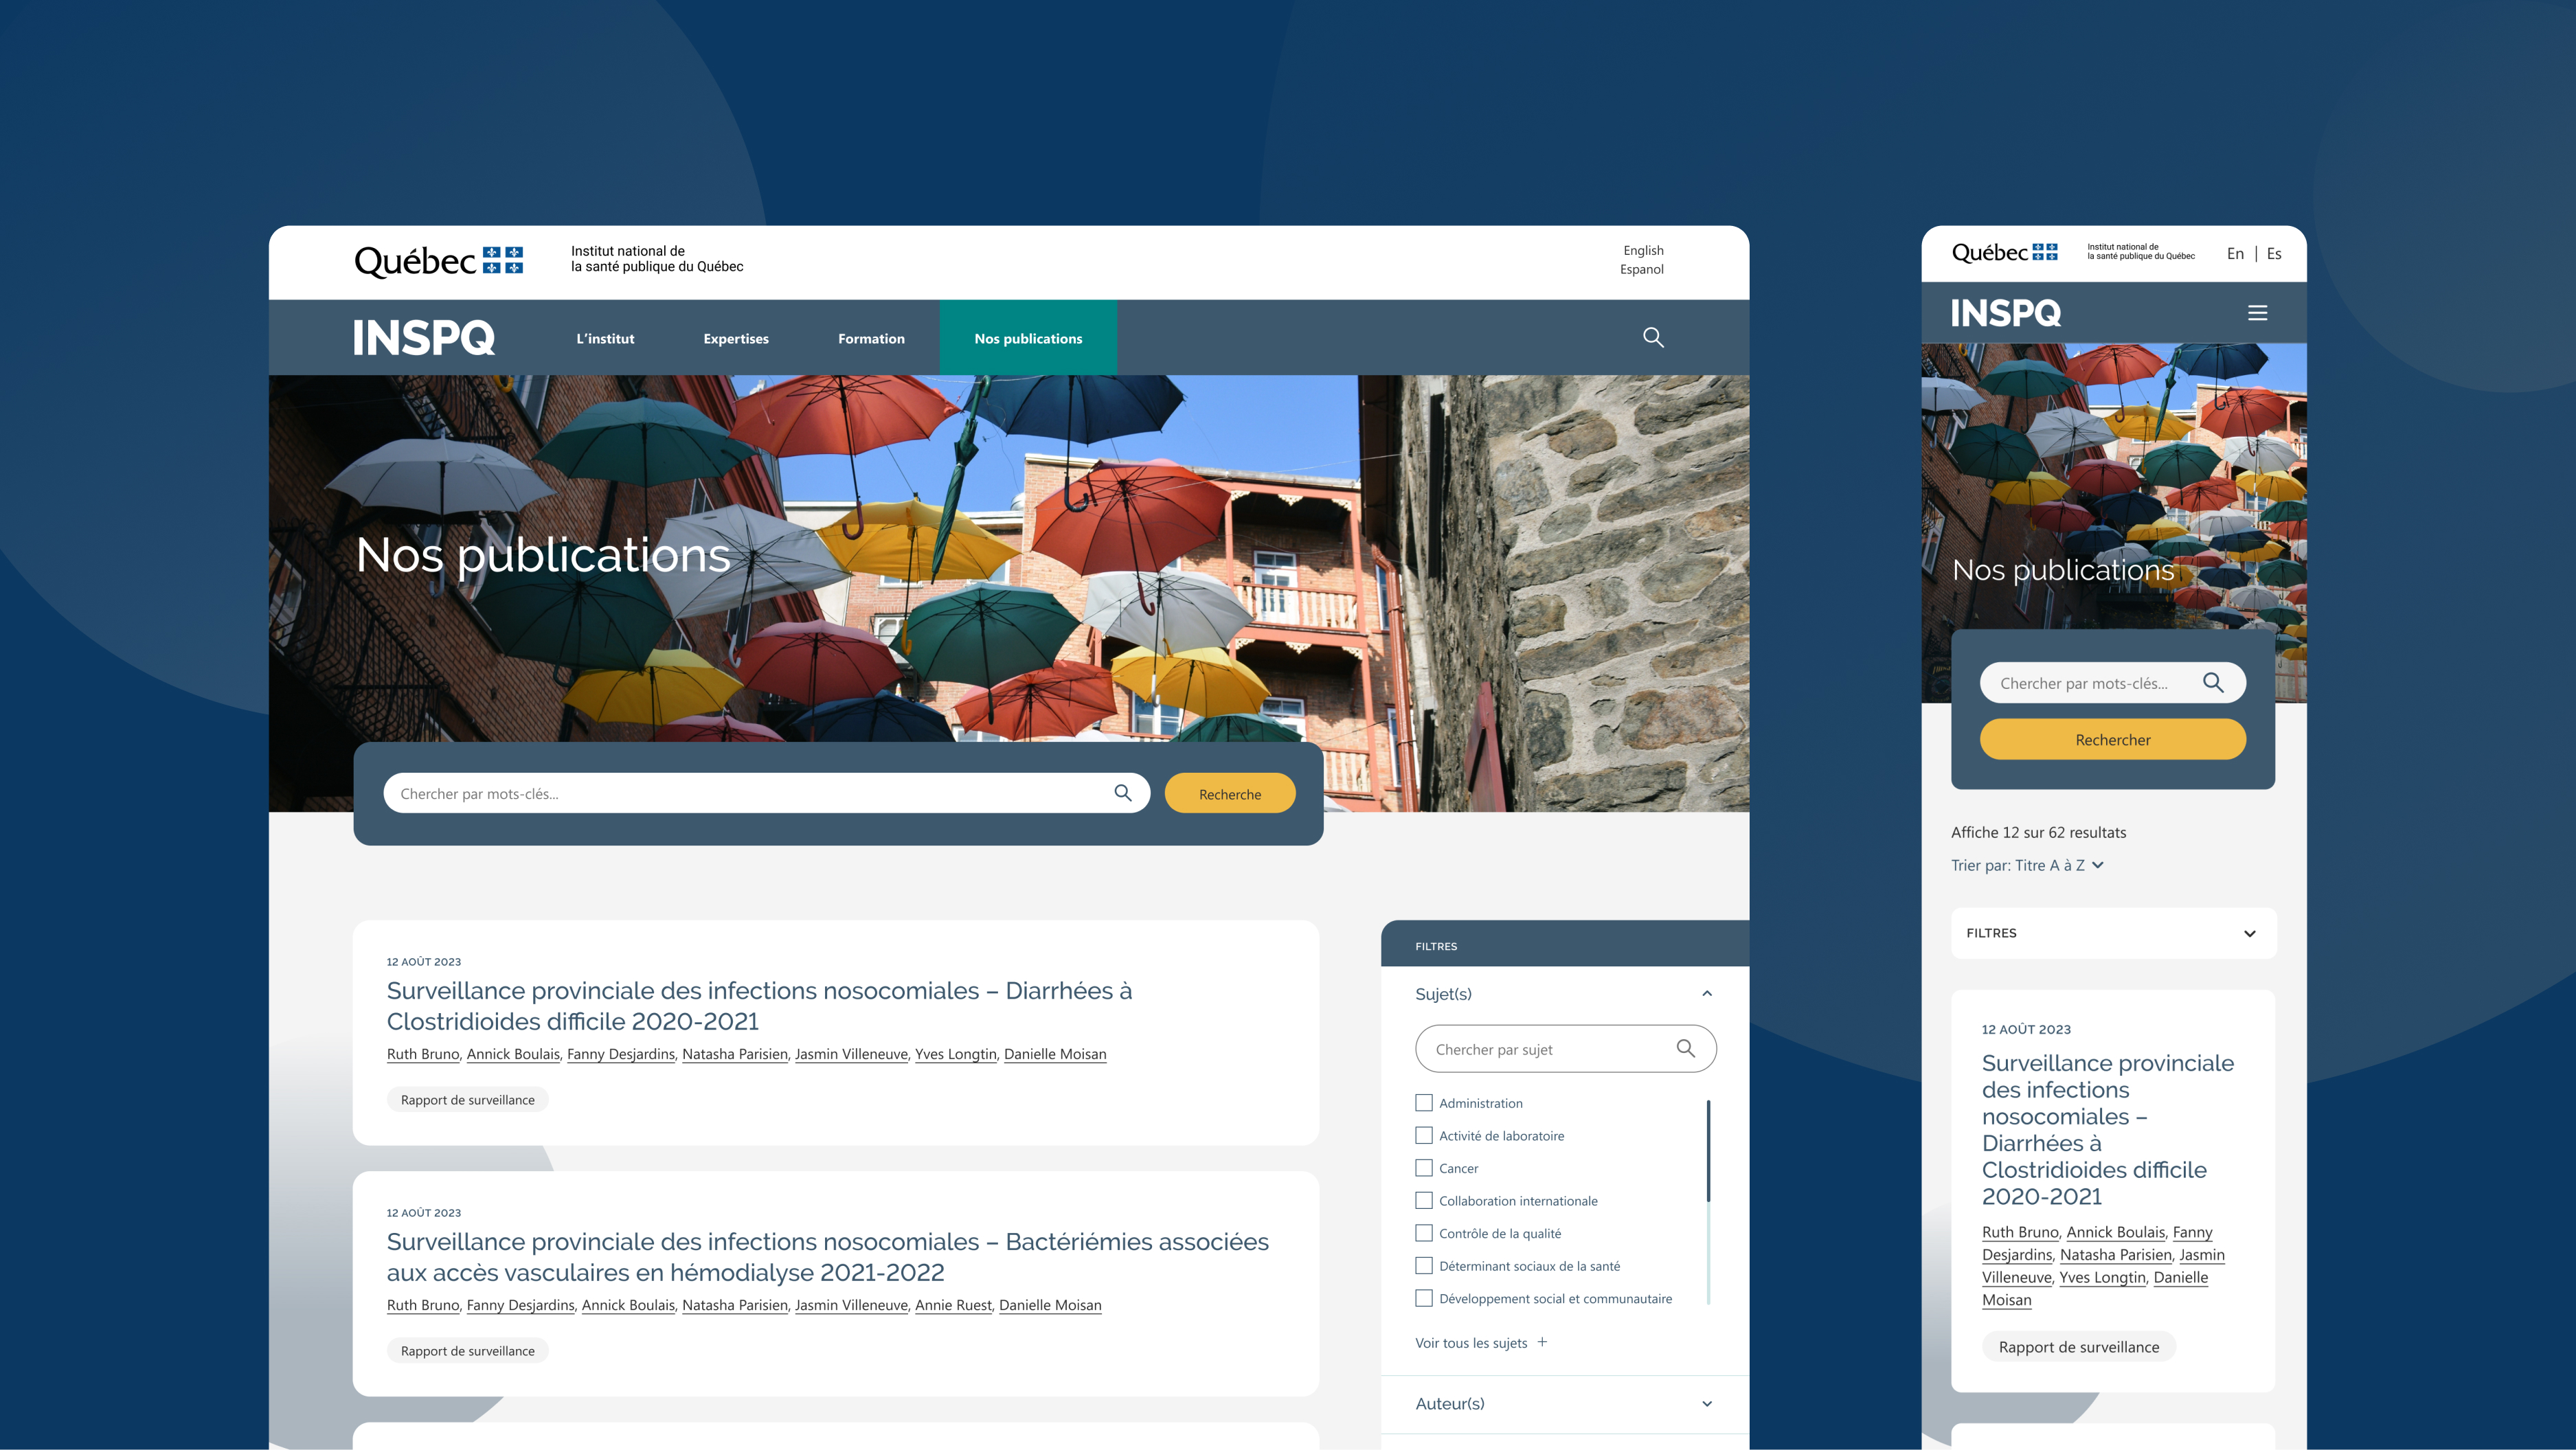The image size is (2576, 1450).
Task: Open the mobile hamburger menu icon
Action: pyautogui.click(x=2257, y=313)
